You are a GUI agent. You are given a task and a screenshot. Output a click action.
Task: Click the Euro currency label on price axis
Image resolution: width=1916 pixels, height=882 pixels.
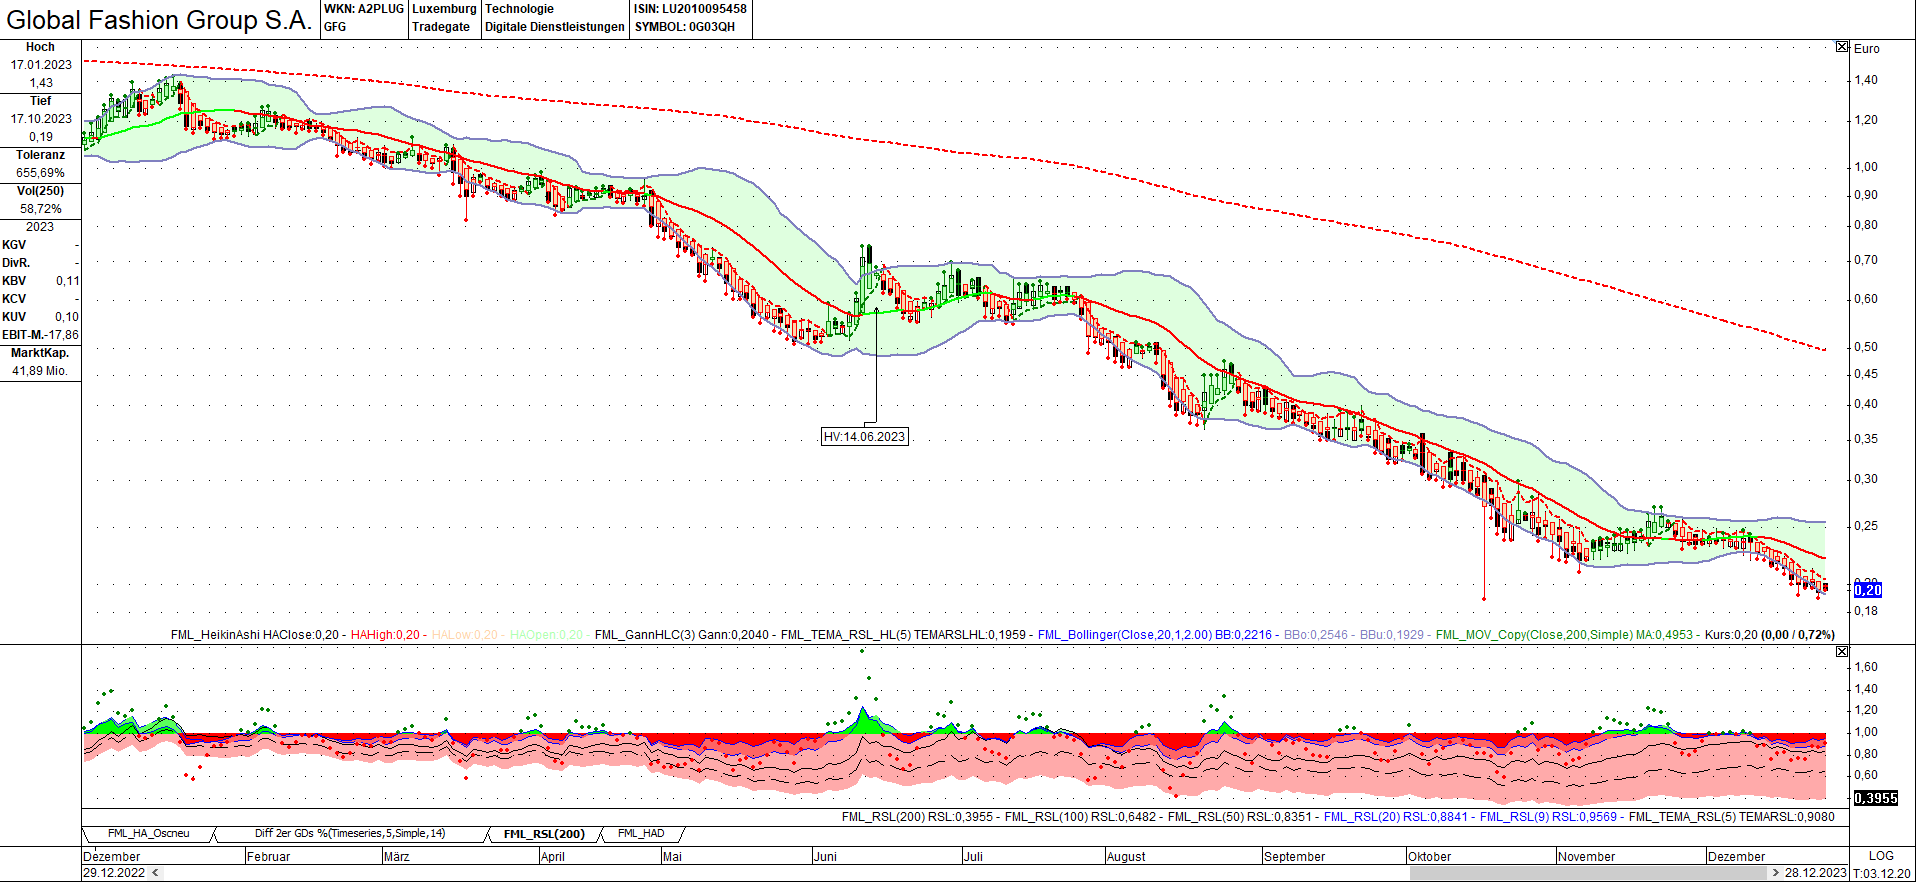tap(1866, 48)
